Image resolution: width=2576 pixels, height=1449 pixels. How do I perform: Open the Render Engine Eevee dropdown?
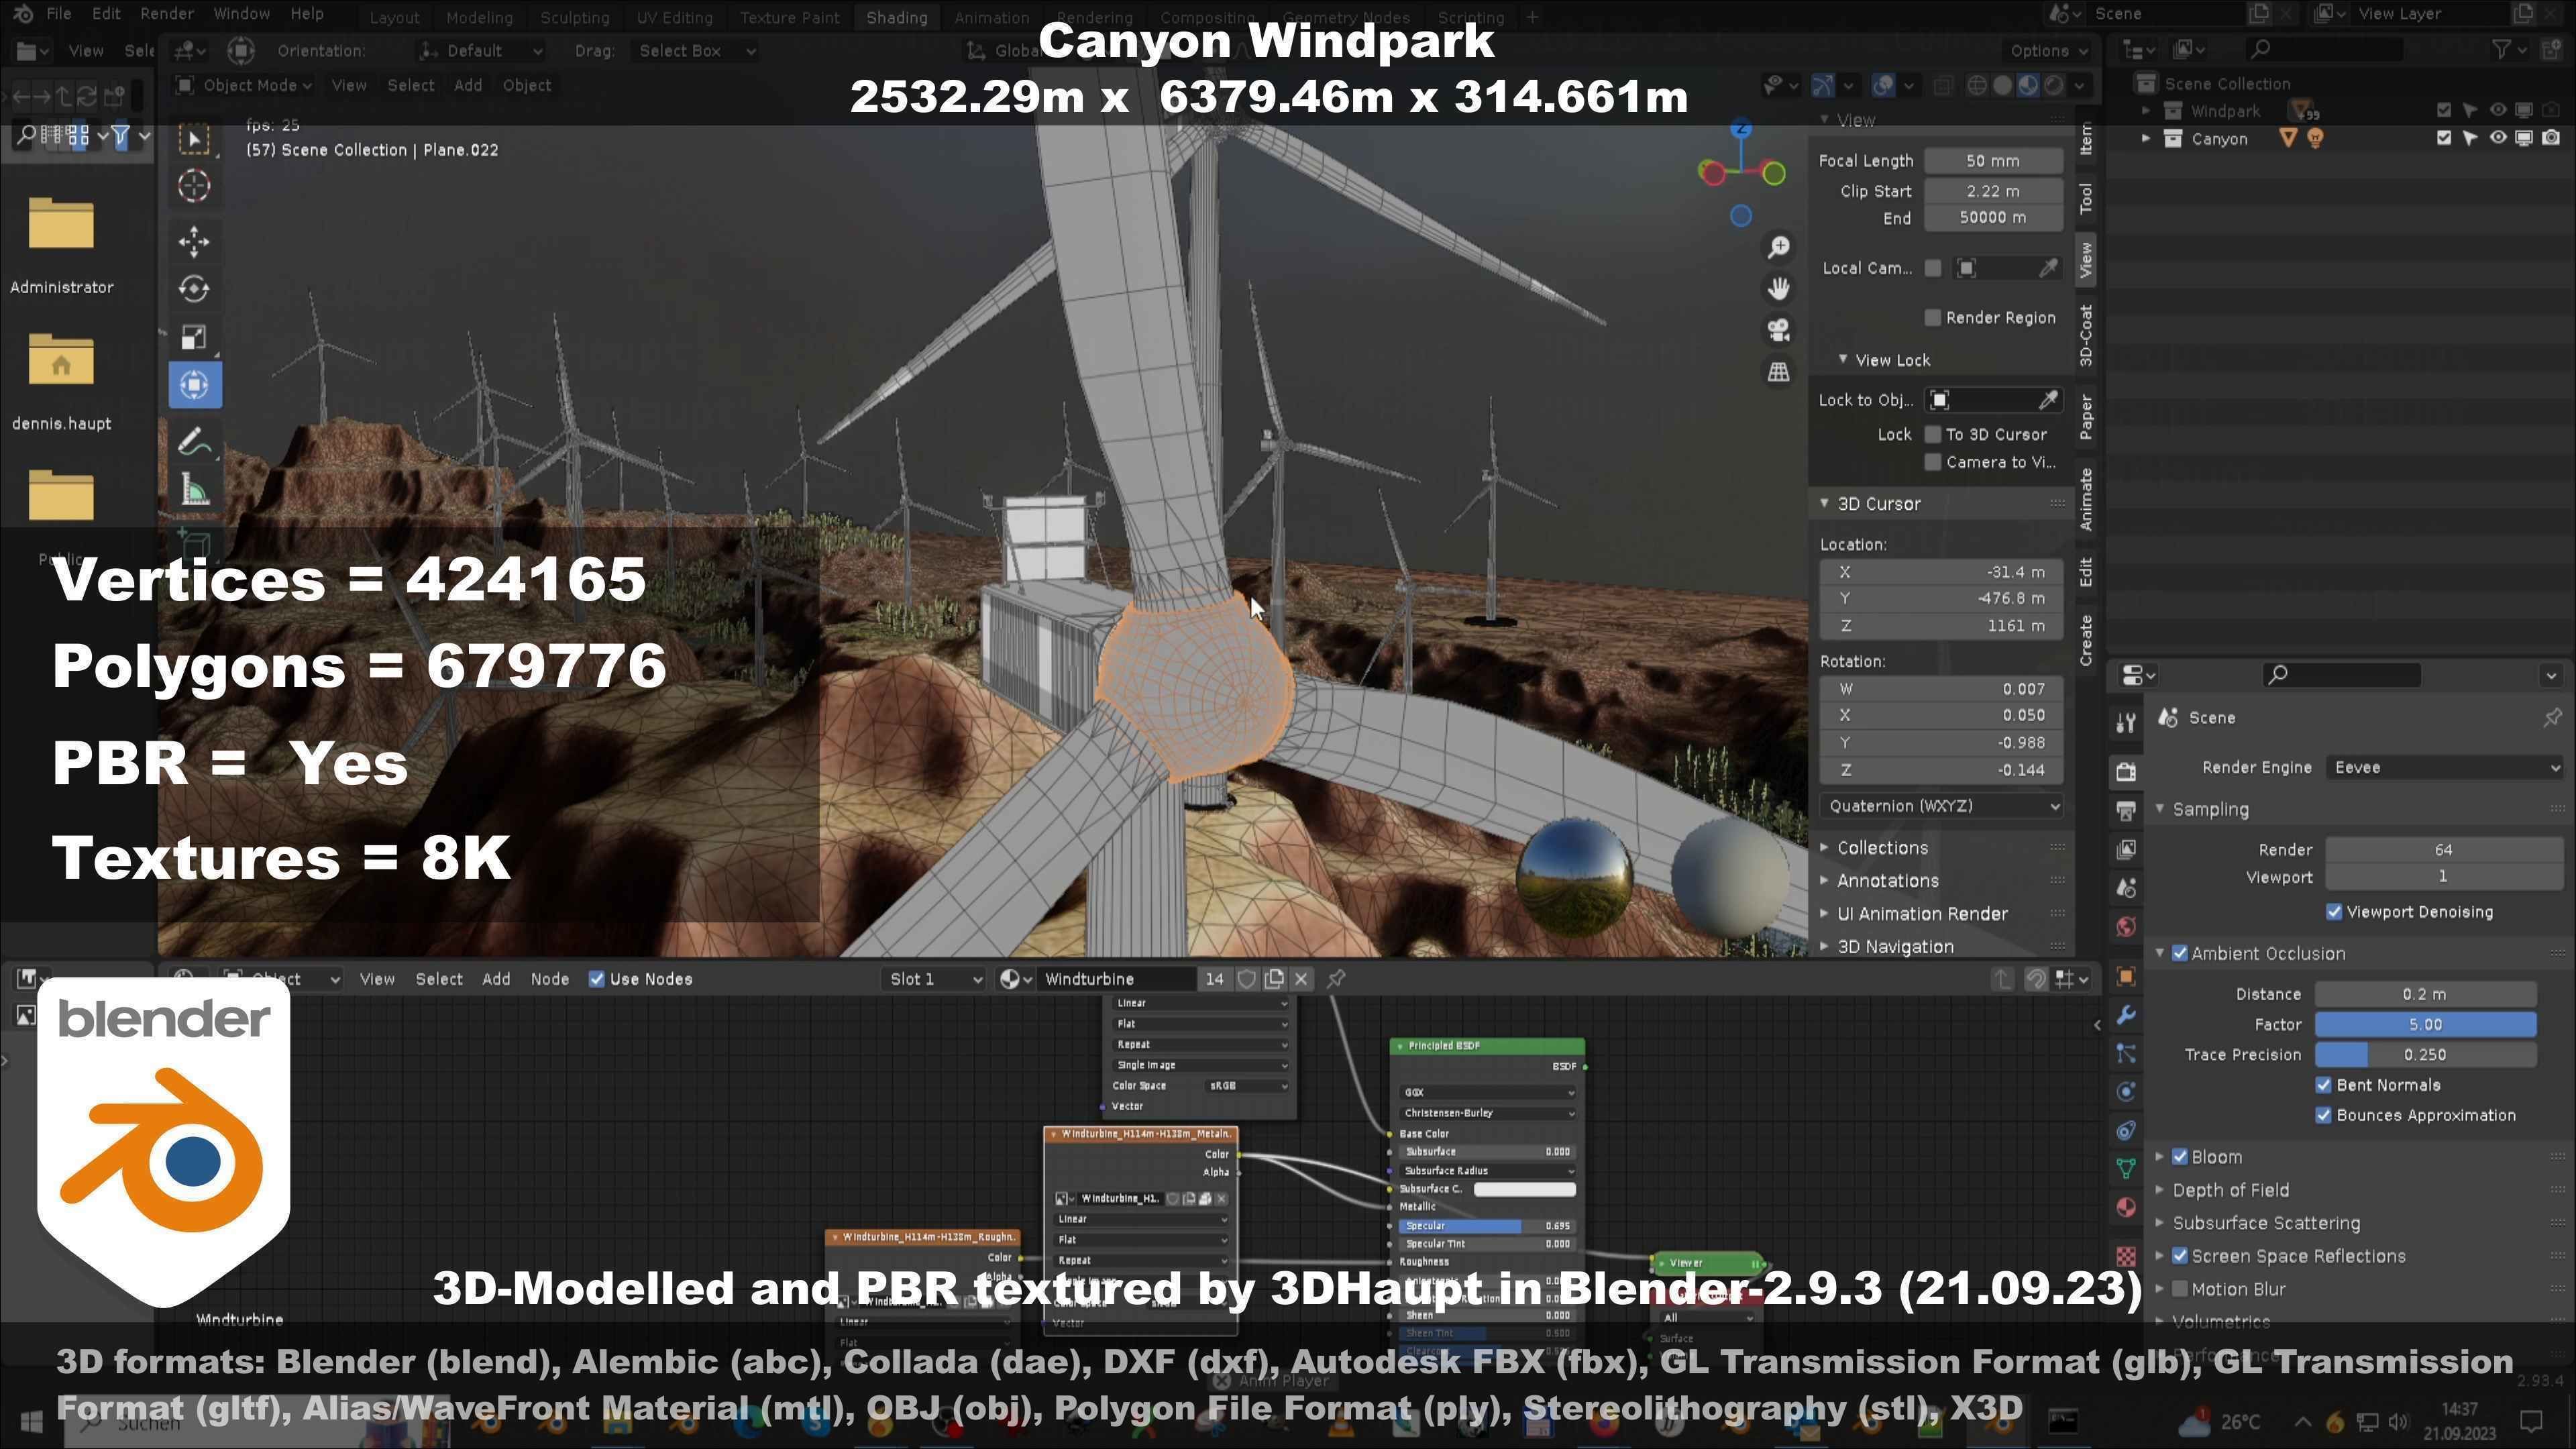pos(2444,768)
